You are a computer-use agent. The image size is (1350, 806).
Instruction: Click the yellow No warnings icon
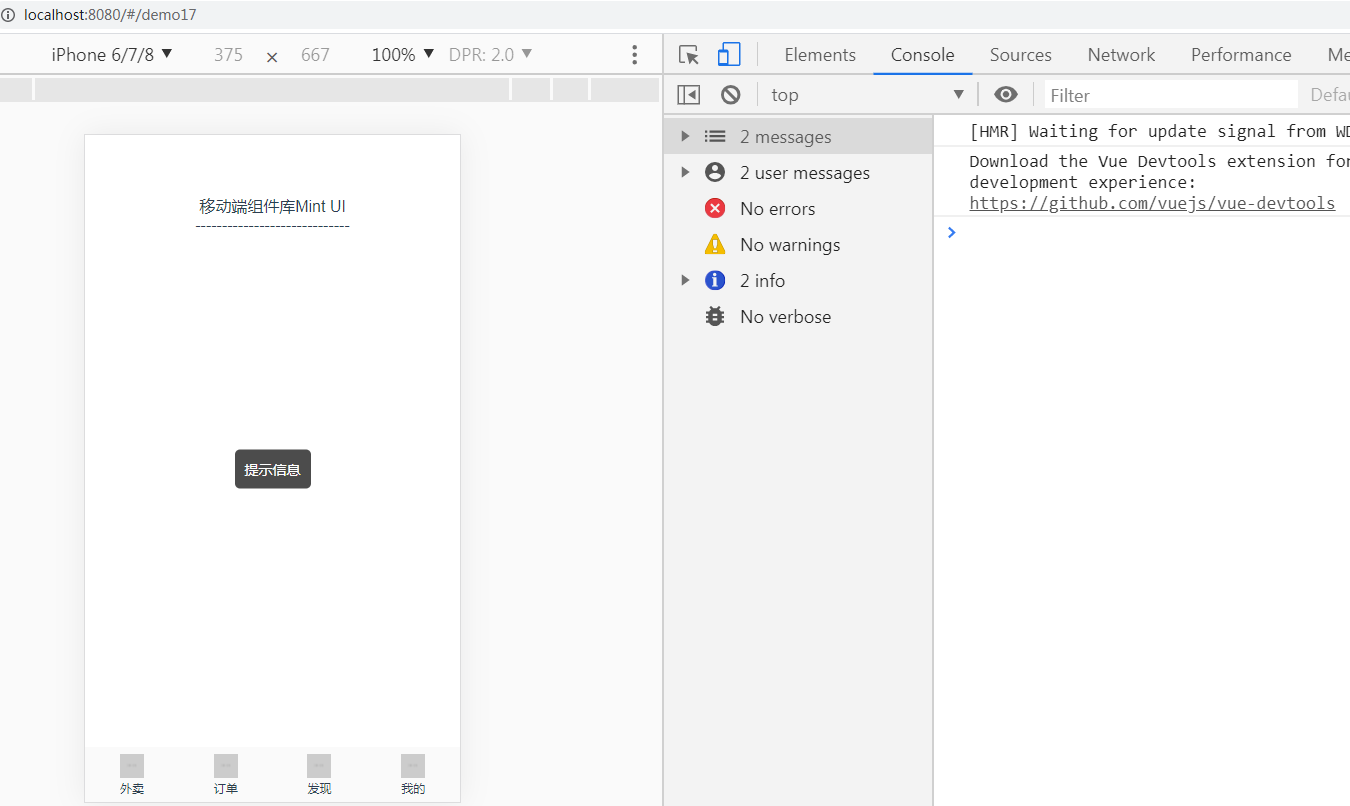click(x=715, y=244)
